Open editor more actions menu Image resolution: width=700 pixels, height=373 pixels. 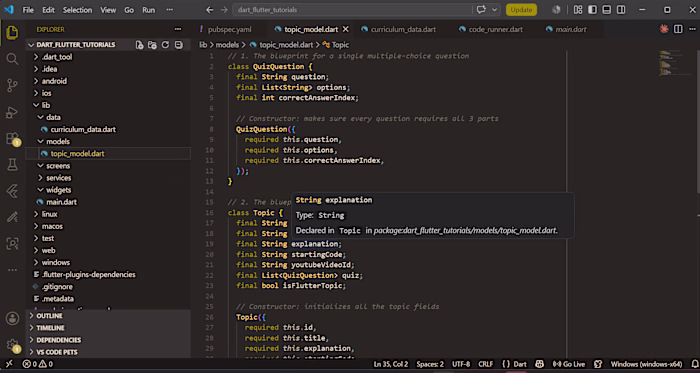coord(692,29)
